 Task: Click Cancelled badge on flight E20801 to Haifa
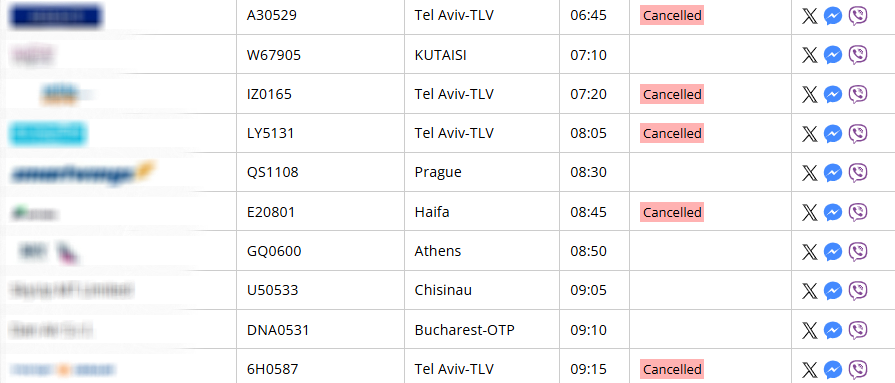click(x=672, y=212)
